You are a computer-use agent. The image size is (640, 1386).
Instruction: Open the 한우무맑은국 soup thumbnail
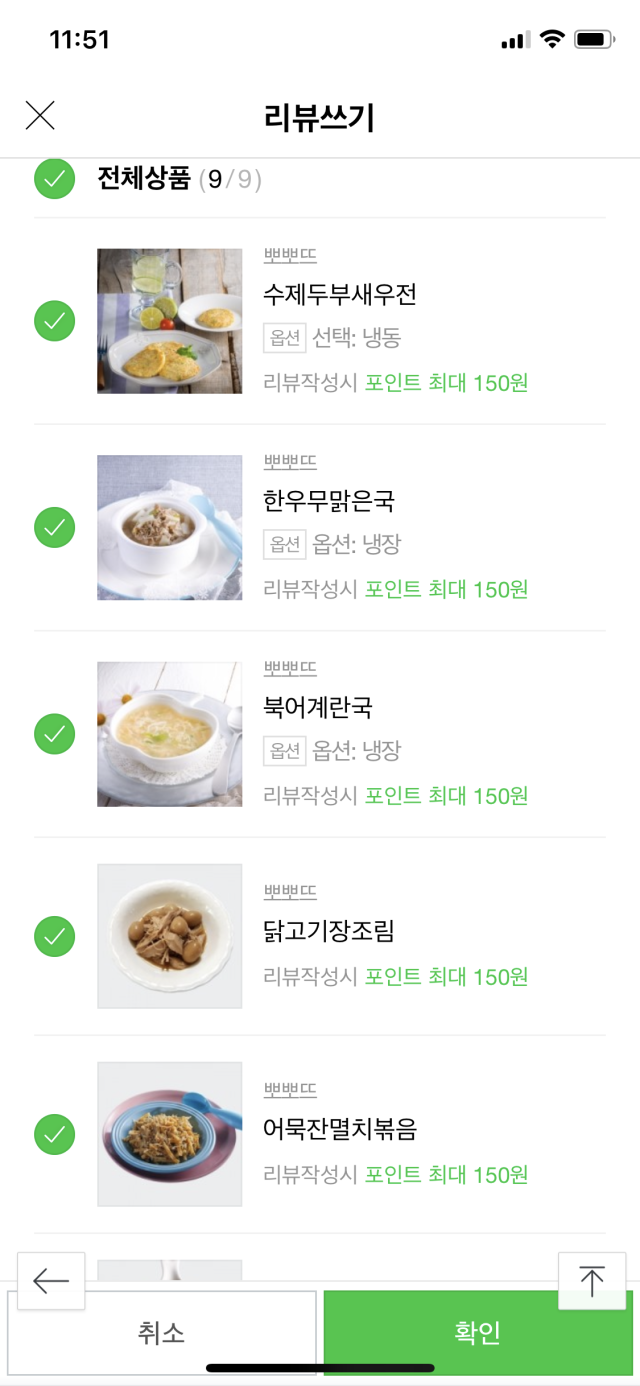pyautogui.click(x=169, y=527)
